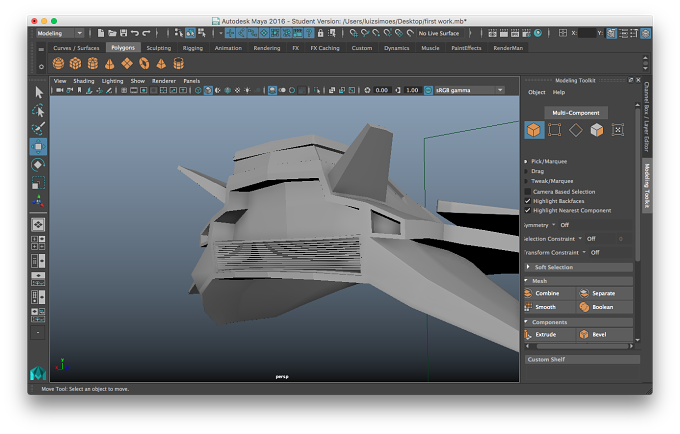Activate the Rotate tool

[x=38, y=165]
